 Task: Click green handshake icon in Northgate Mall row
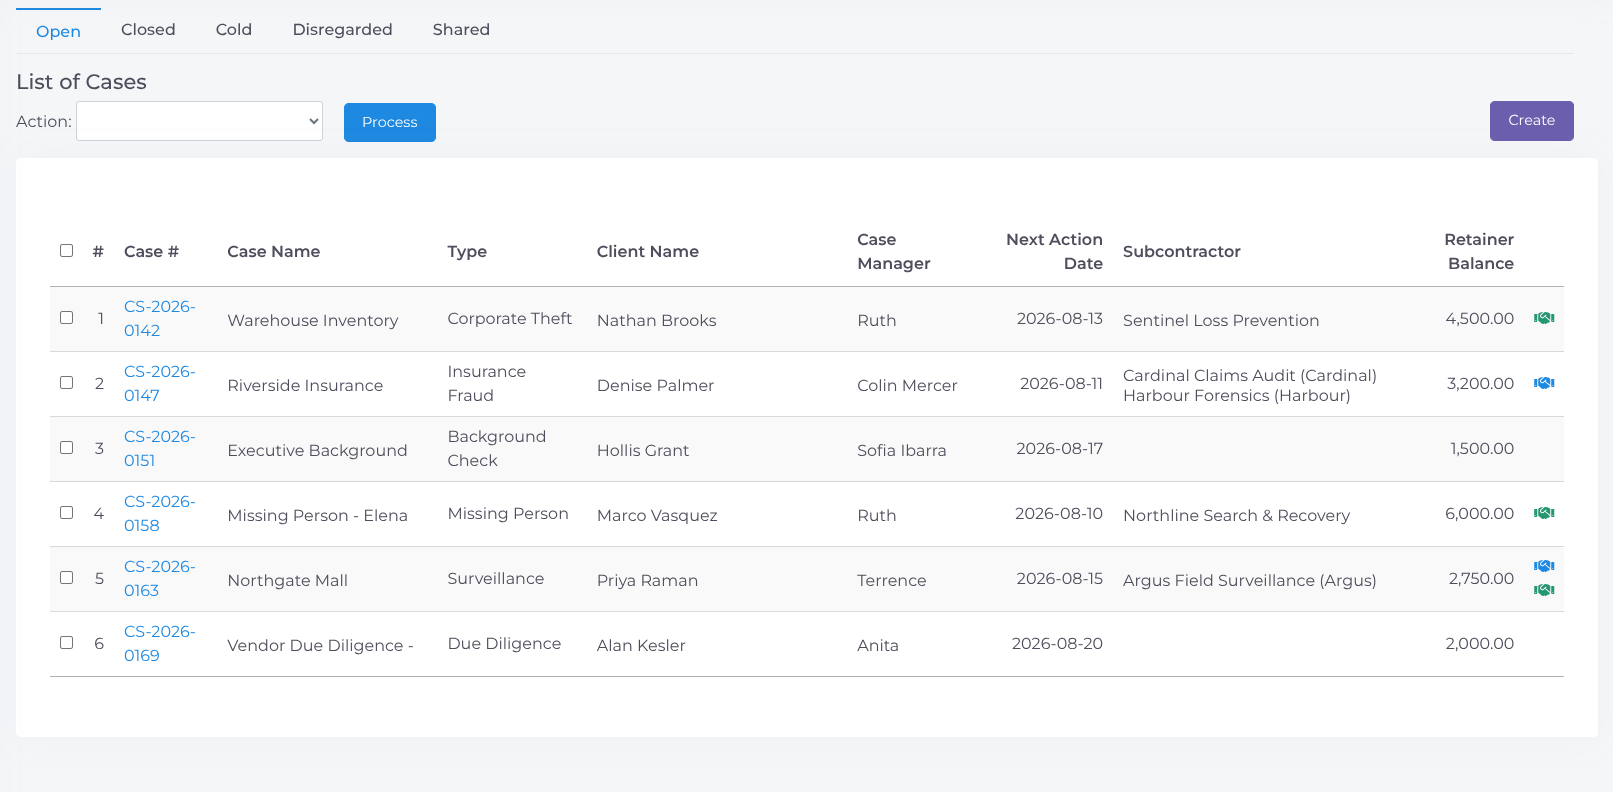(x=1544, y=590)
